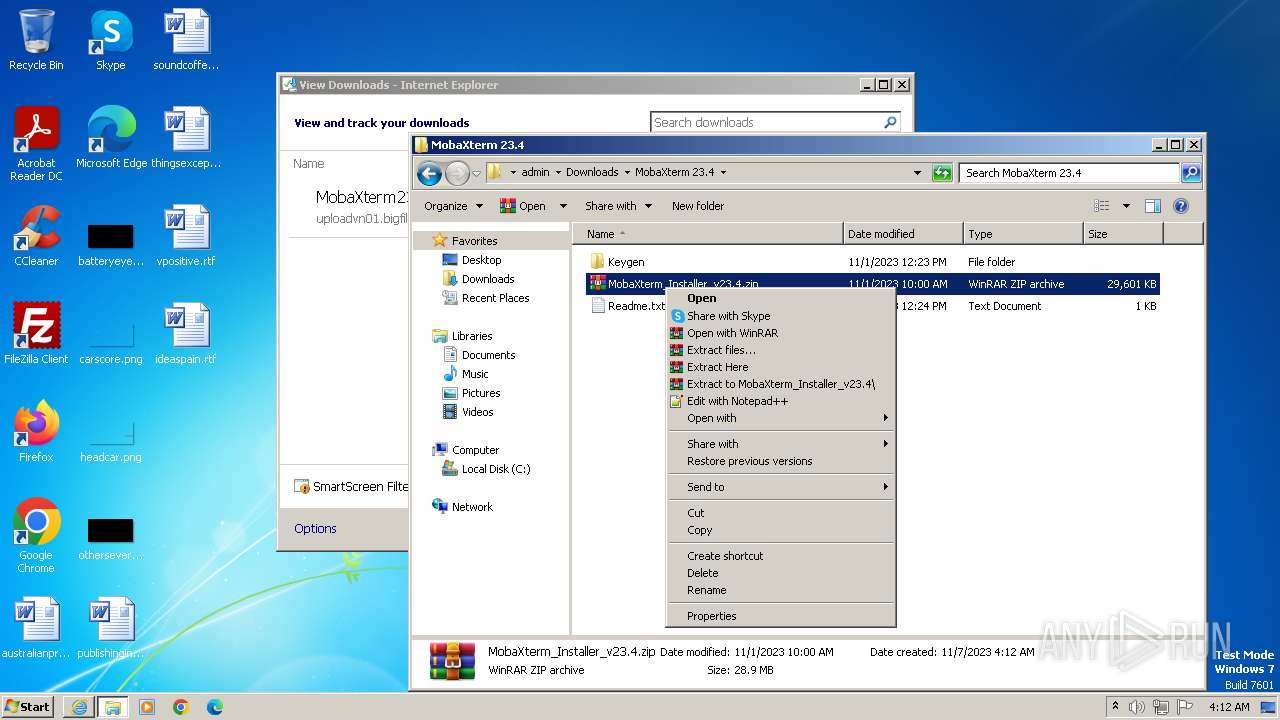Viewport: 1280px width, 720px height.
Task: Select Extract to MobaXterm_Installer_v23.4\
Action: 781,384
